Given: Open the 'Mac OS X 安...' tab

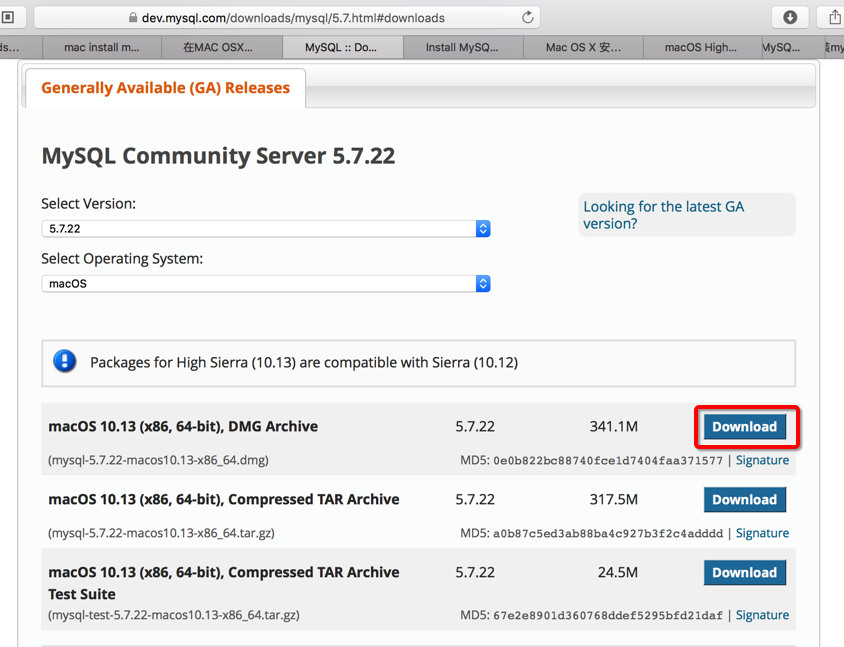Looking at the screenshot, I should pos(583,47).
